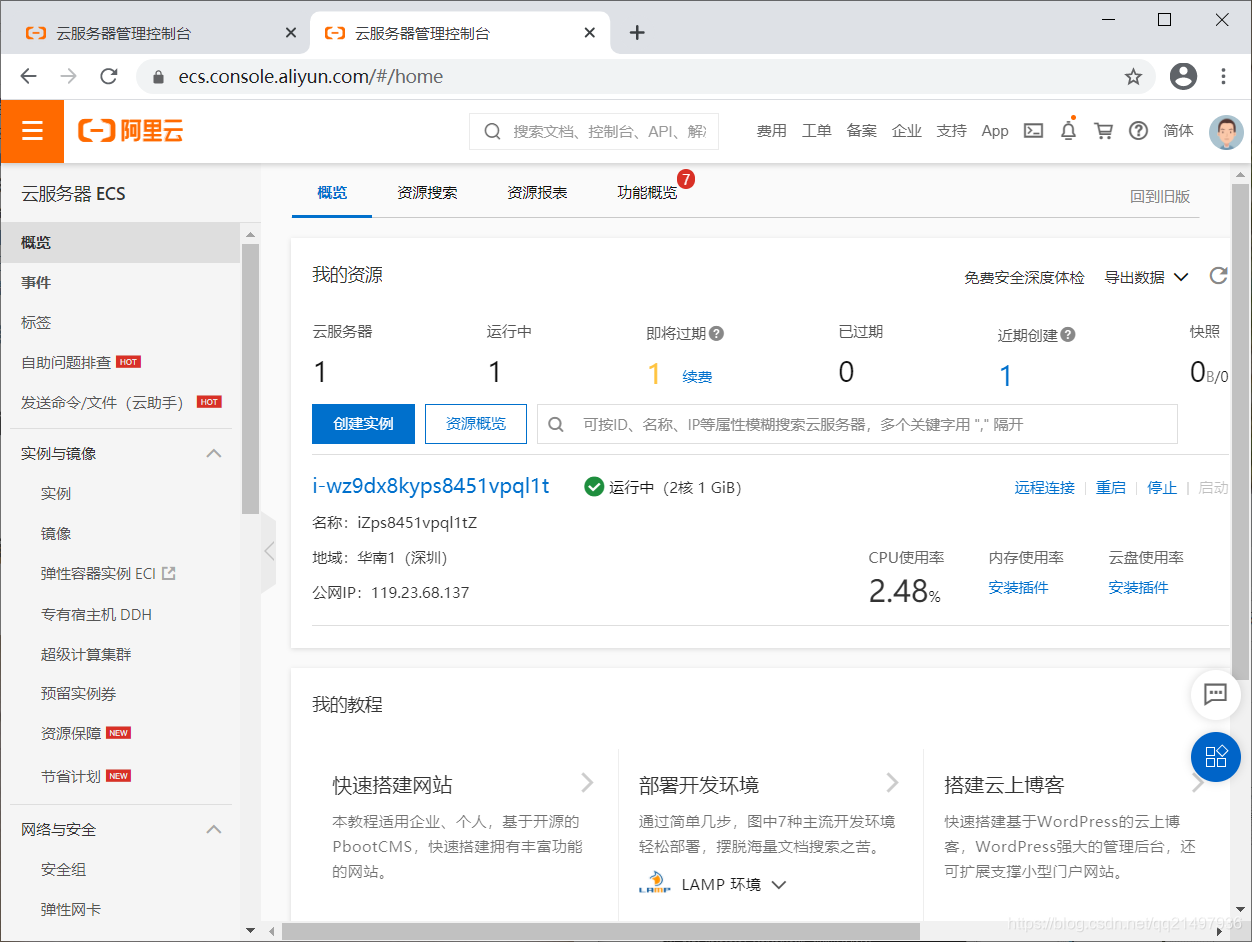This screenshot has width=1252, height=942.
Task: Click 回到旧版 link
Action: [x=1160, y=197]
